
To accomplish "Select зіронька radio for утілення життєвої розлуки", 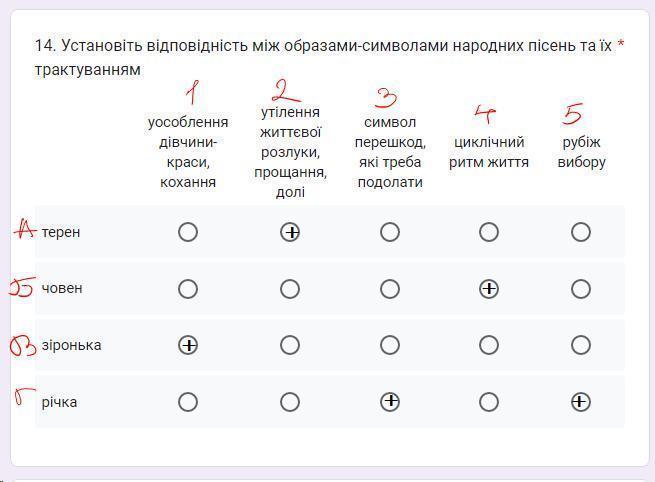I will point(290,345).
